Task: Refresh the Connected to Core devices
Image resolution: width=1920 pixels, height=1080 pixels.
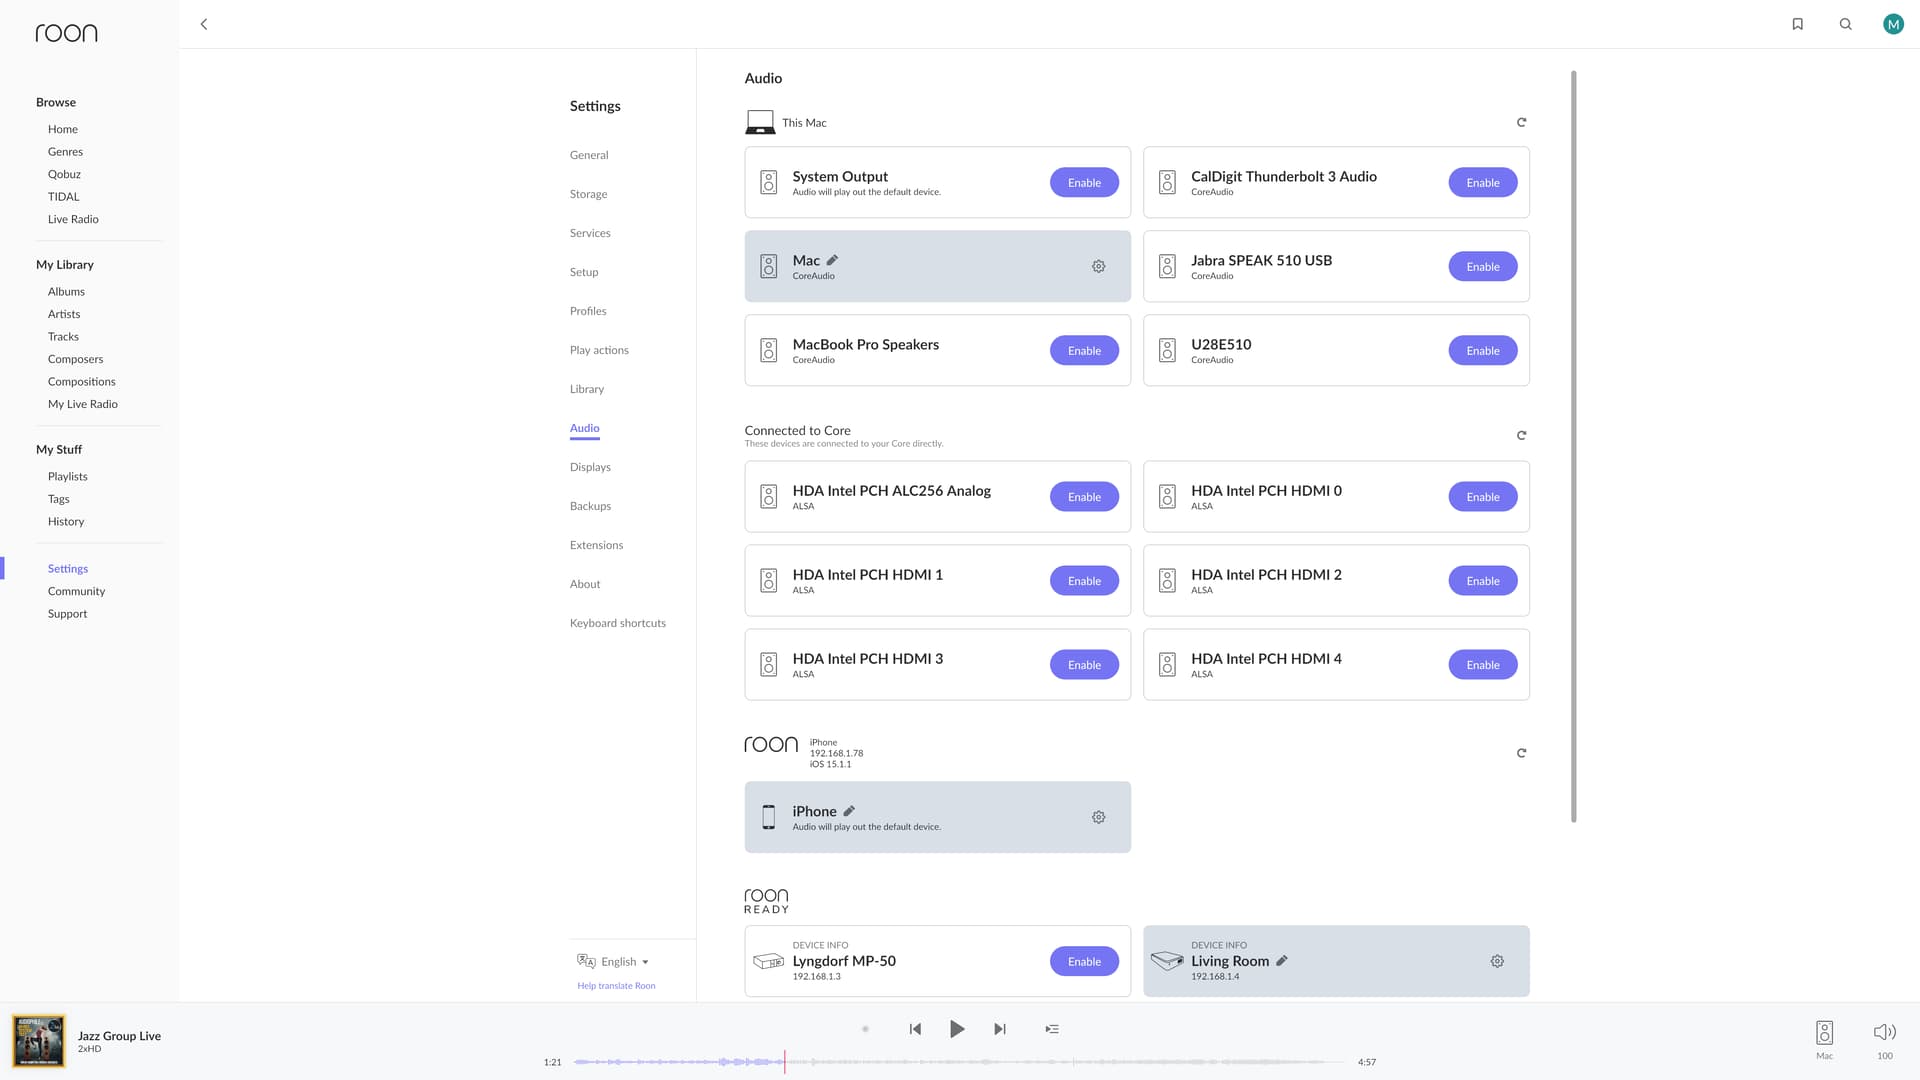Action: [1521, 435]
